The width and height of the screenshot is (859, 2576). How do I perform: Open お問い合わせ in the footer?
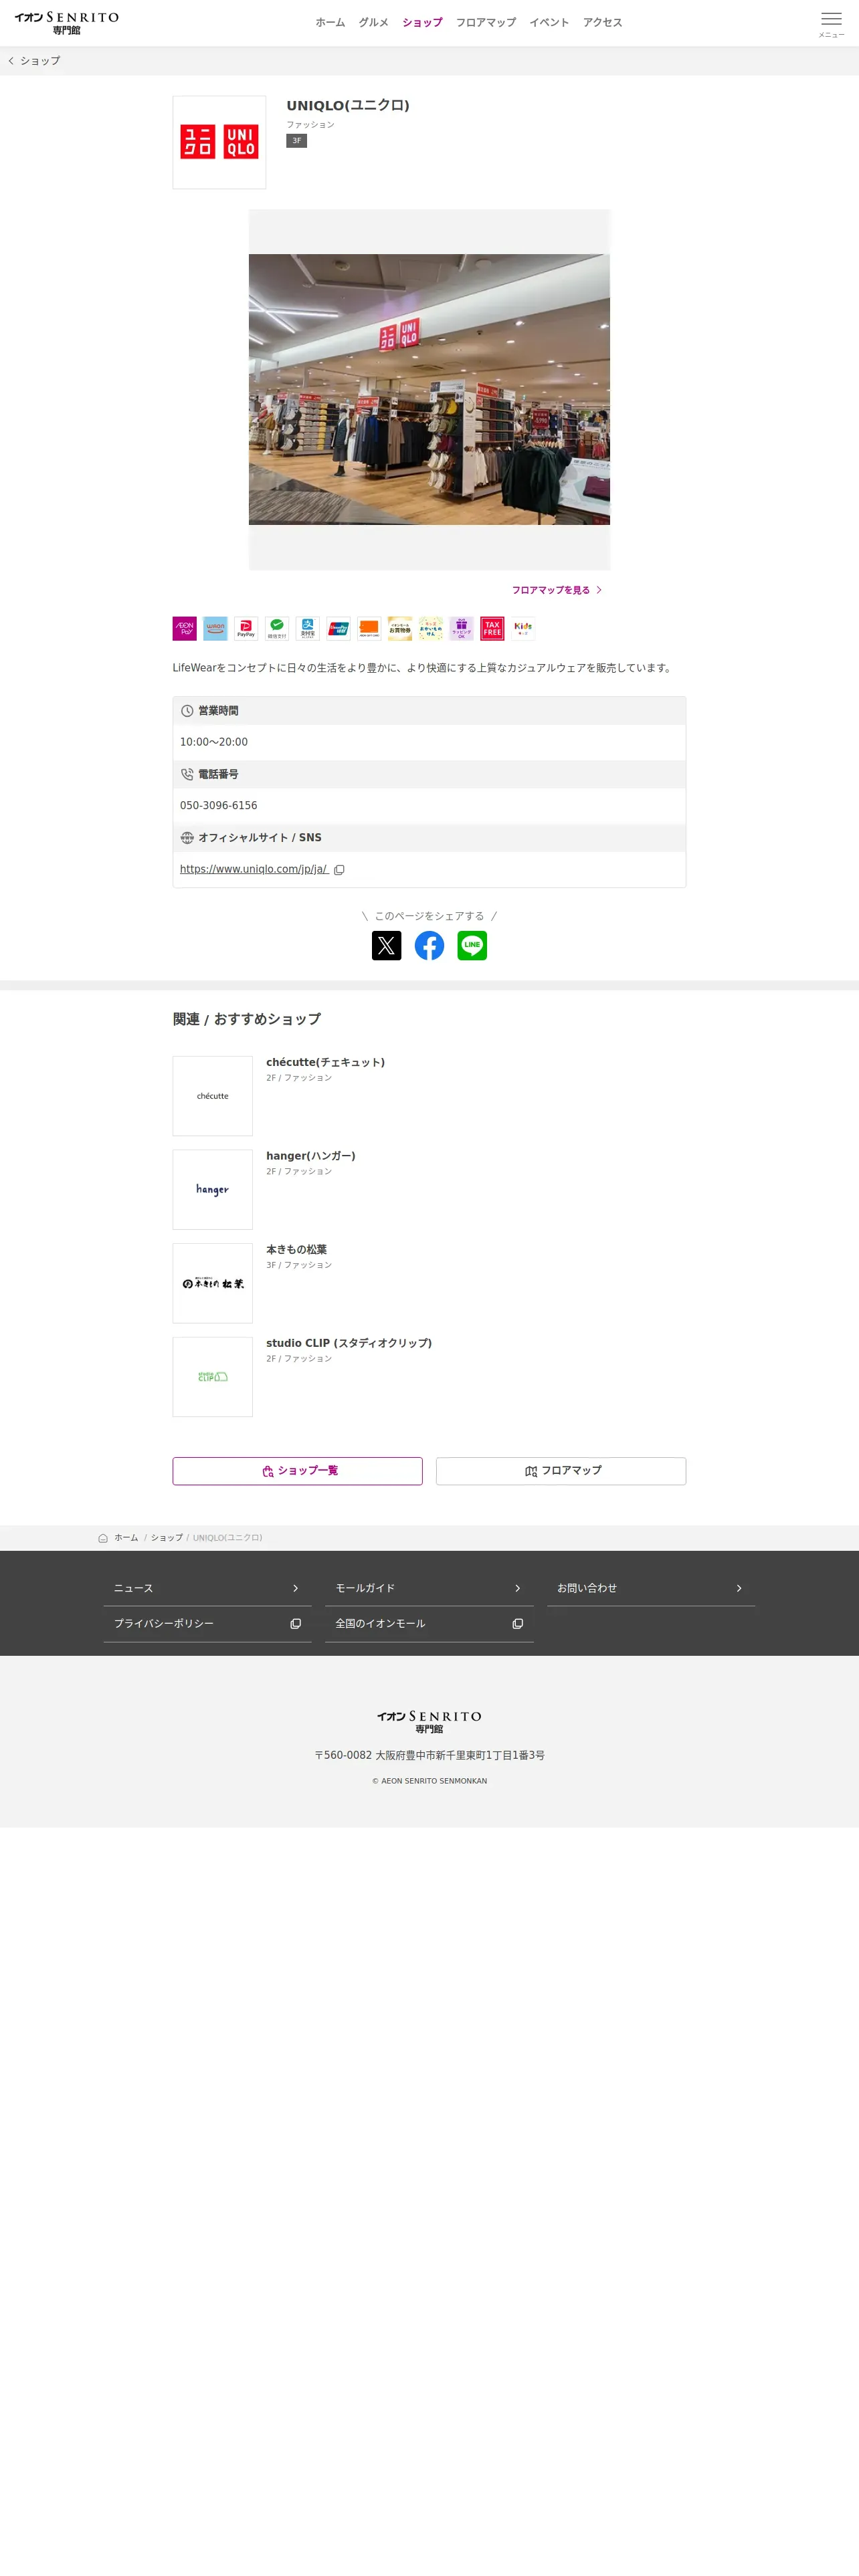click(651, 1588)
